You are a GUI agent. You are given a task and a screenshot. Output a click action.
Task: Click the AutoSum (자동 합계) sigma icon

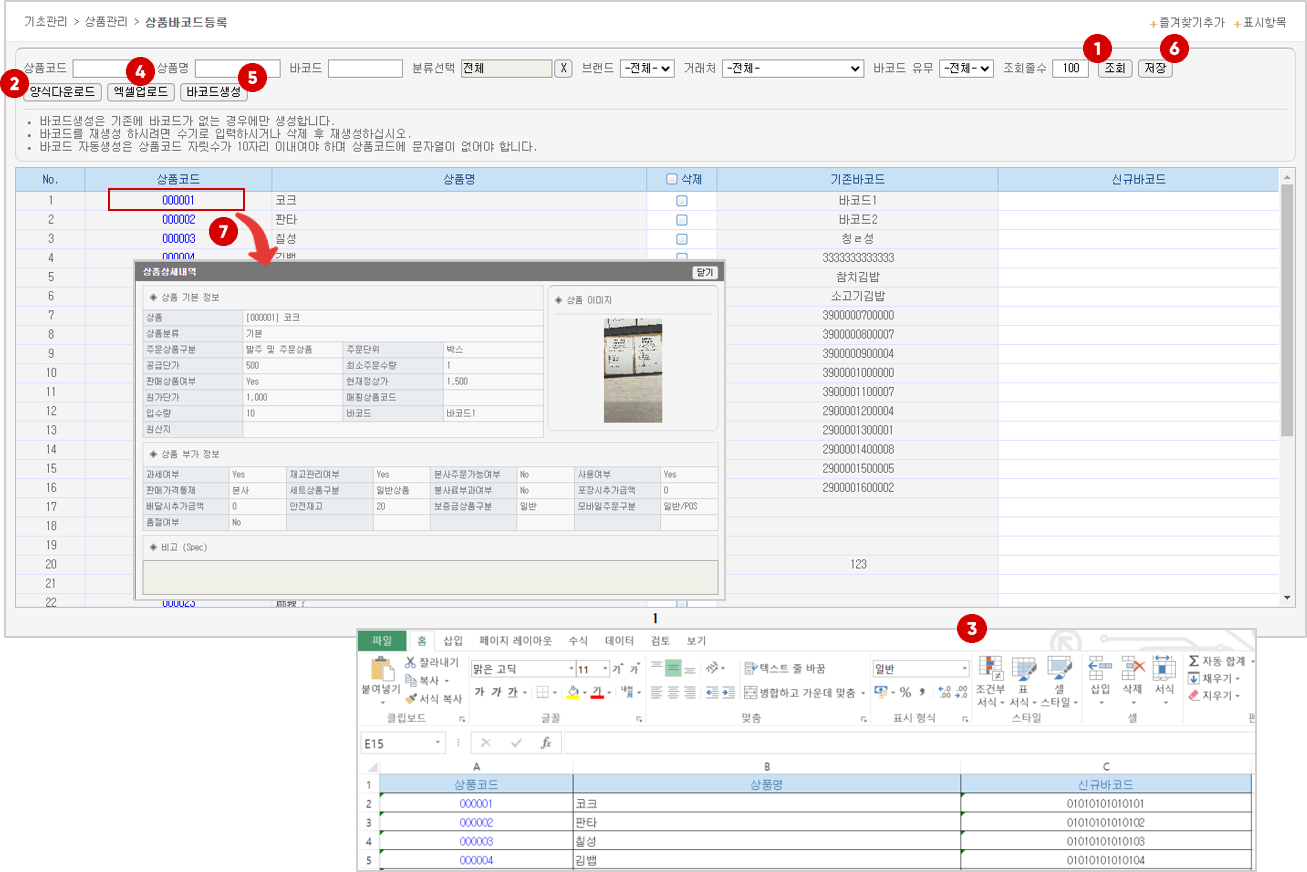[1194, 661]
